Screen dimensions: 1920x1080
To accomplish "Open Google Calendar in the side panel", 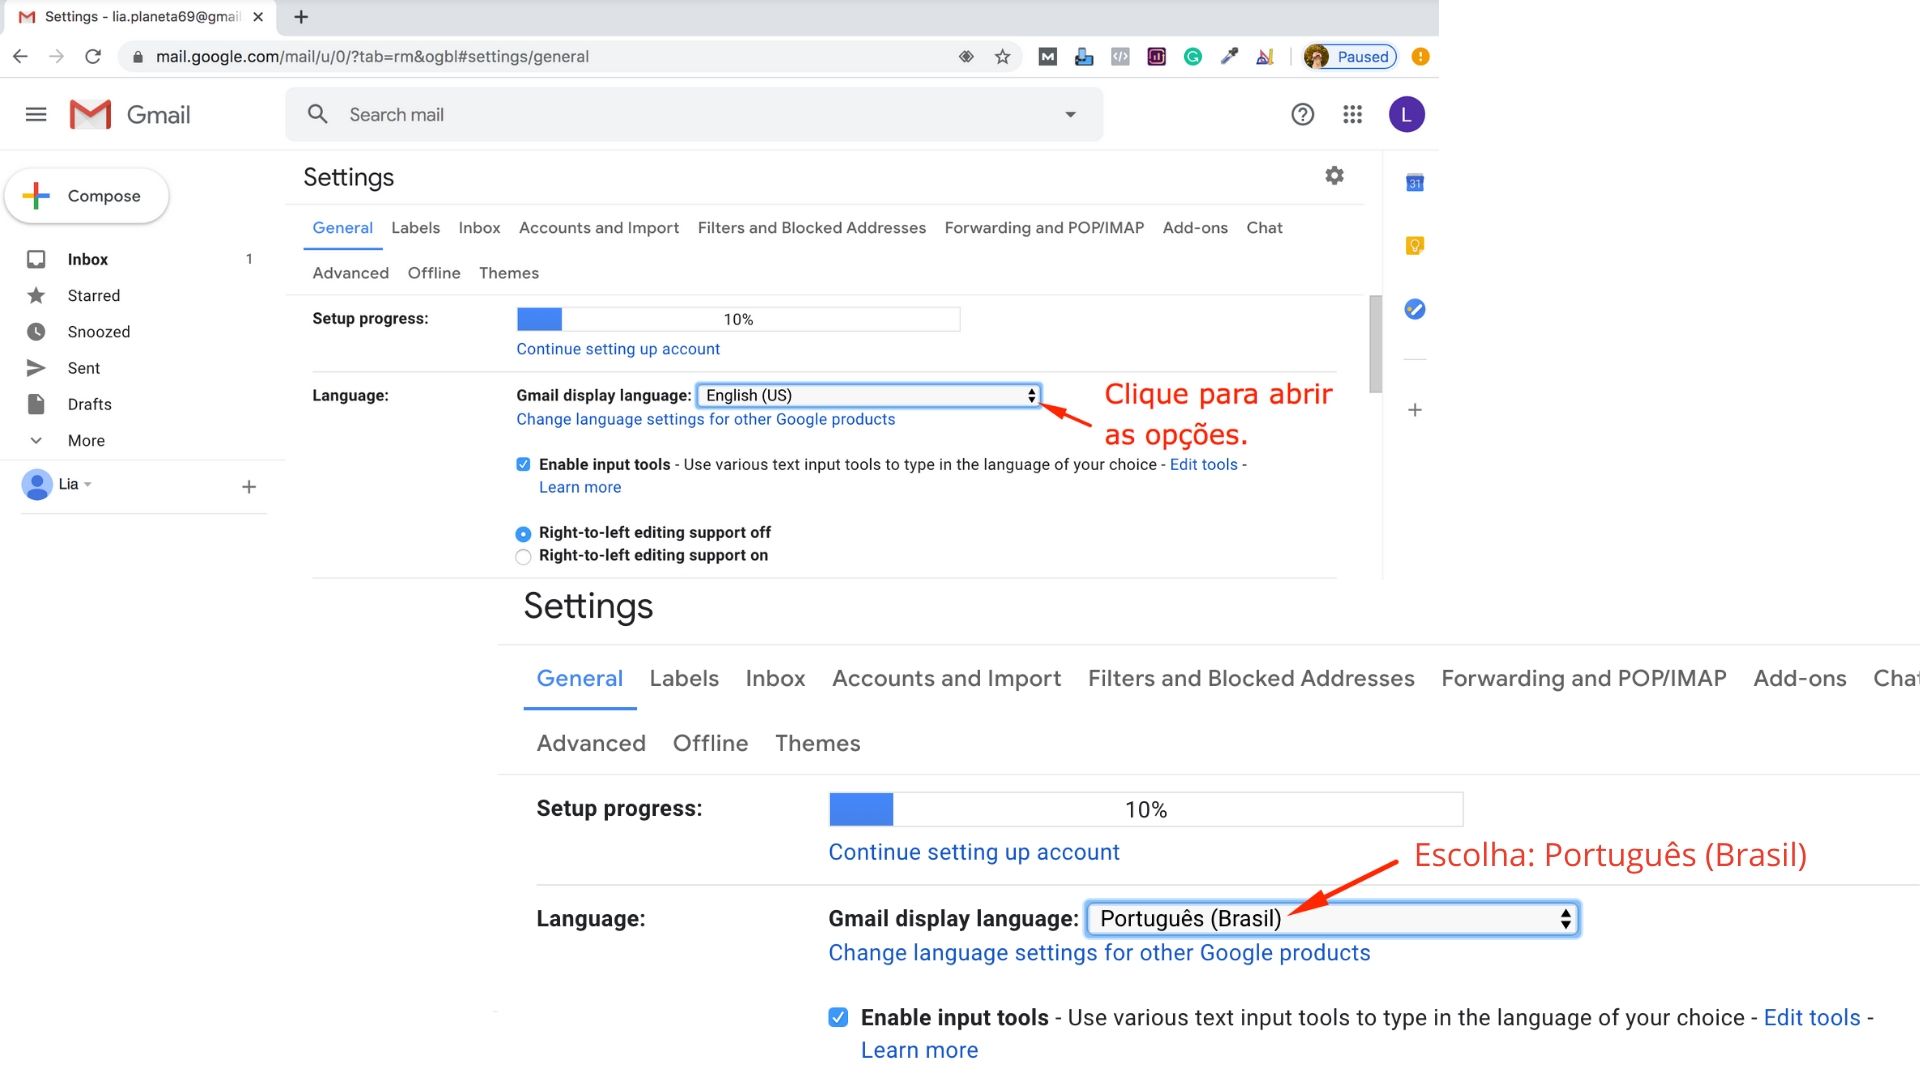I will pyautogui.click(x=1414, y=183).
